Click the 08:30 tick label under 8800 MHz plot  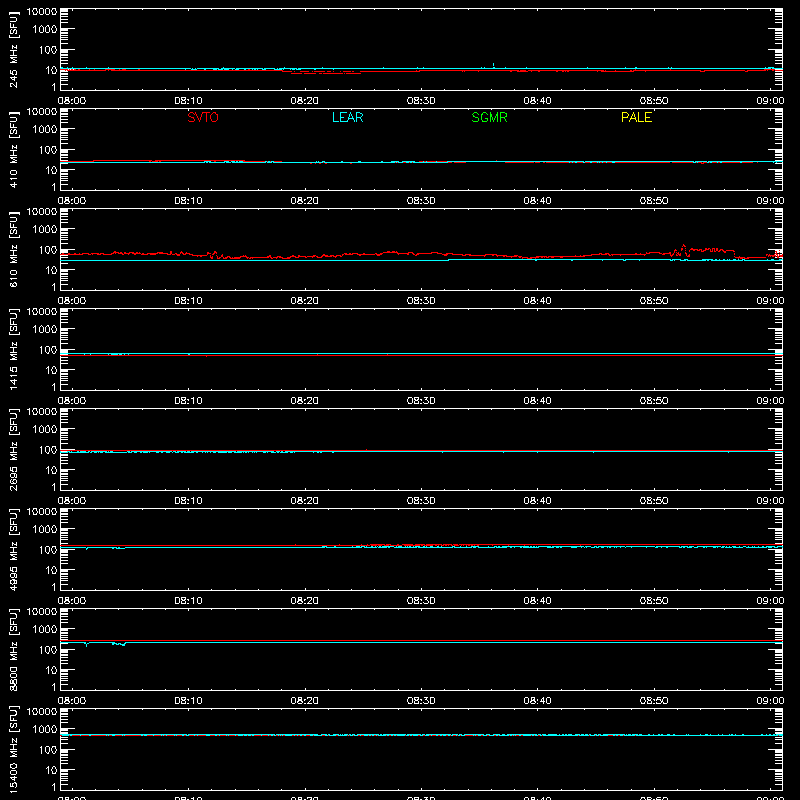click(421, 701)
